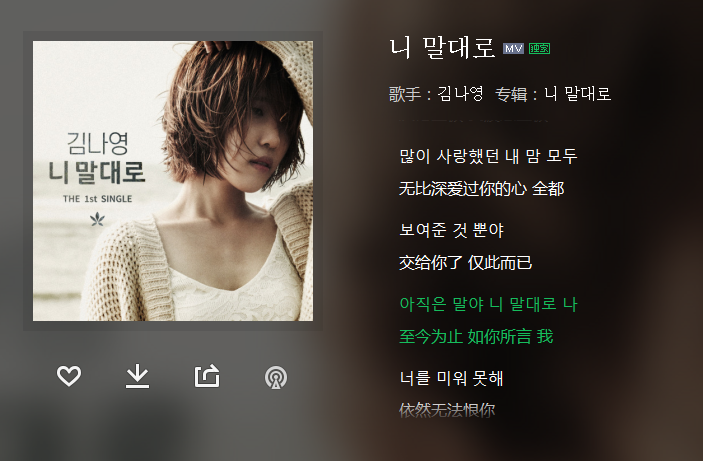Image resolution: width=703 pixels, height=461 pixels.
Task: Click highlighted translation 至今为止 如你所言 我
Action: [476, 336]
